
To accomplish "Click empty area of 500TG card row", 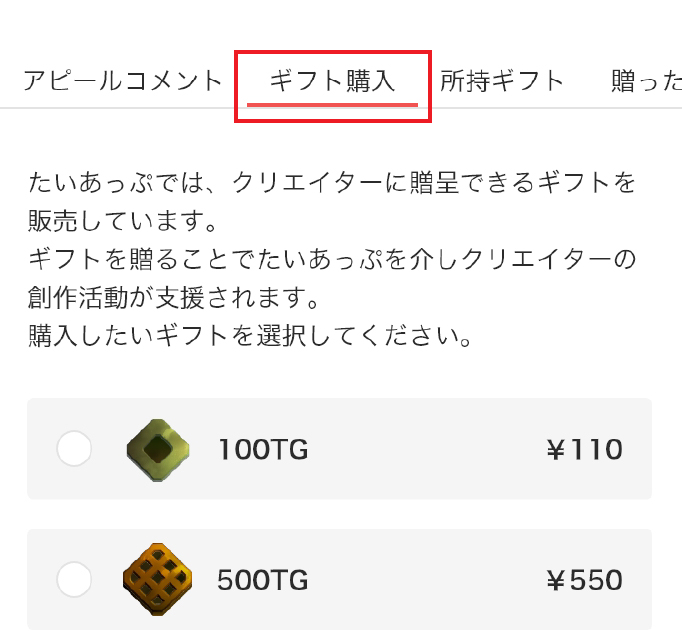I will click(x=426, y=580).
